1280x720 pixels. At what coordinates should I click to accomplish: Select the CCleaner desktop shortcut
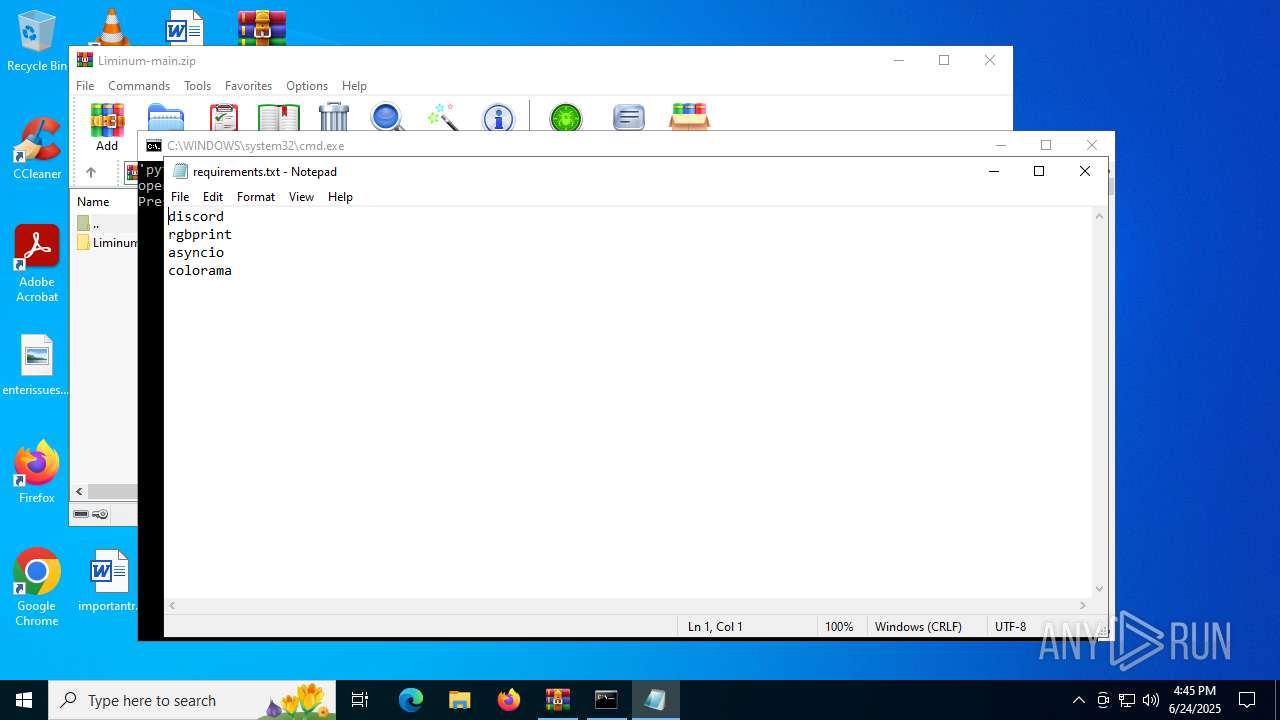[37, 149]
